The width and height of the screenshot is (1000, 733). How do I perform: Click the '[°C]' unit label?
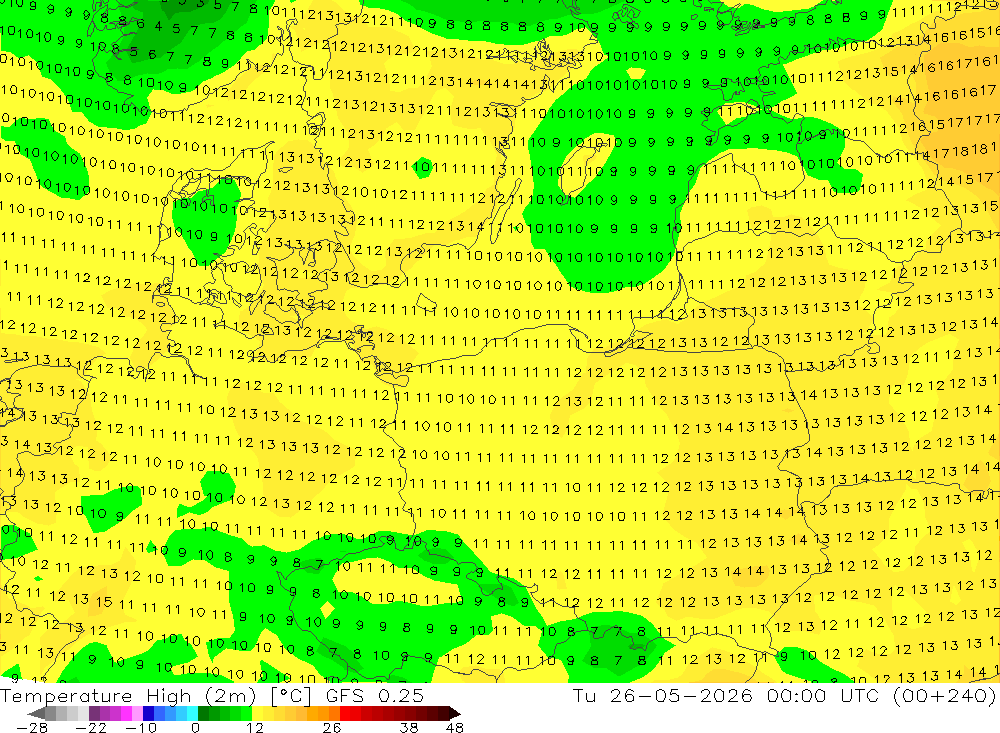coord(291,696)
